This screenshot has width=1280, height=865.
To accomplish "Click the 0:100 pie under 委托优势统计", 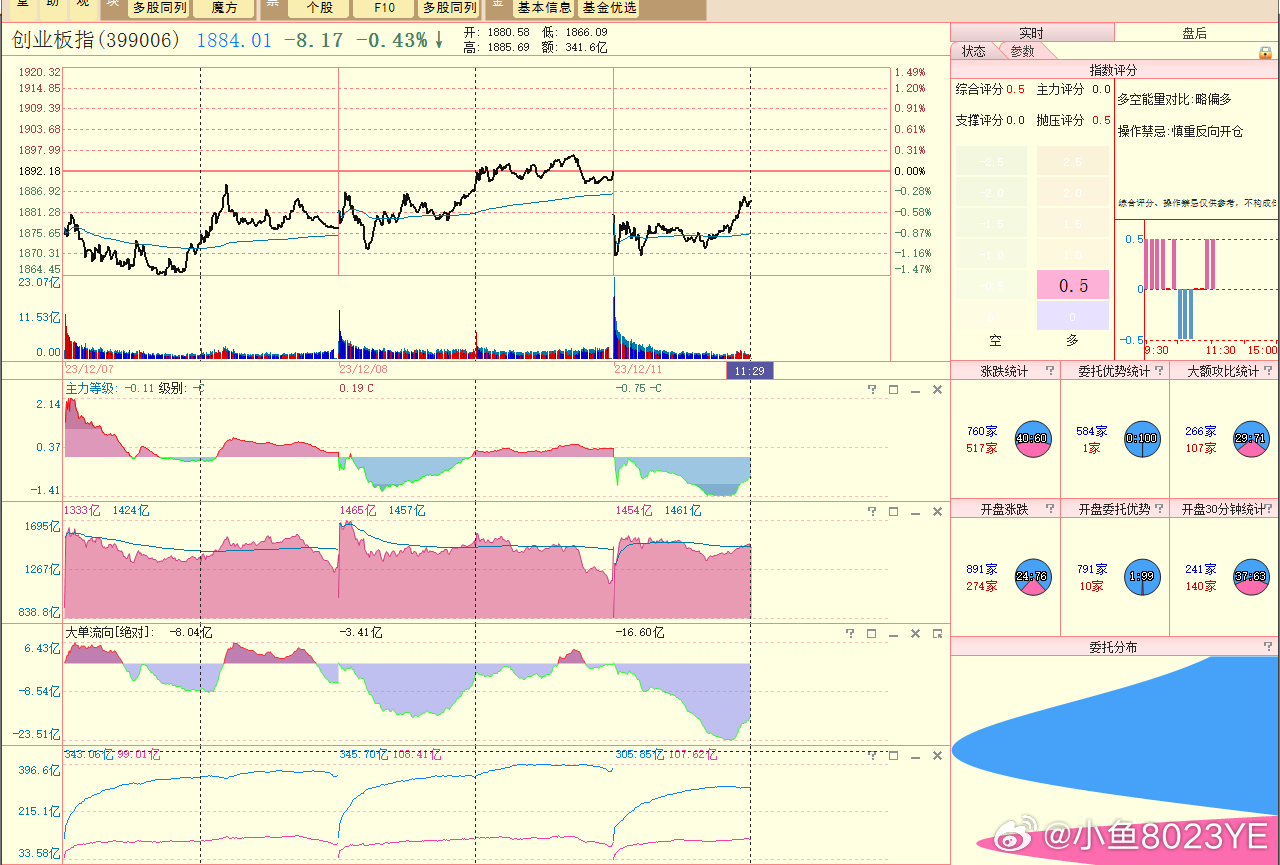I will (x=1141, y=437).
